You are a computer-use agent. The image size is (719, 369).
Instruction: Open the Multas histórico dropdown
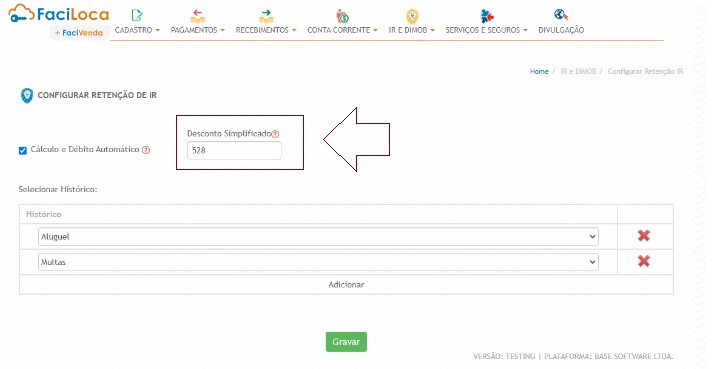click(x=318, y=262)
